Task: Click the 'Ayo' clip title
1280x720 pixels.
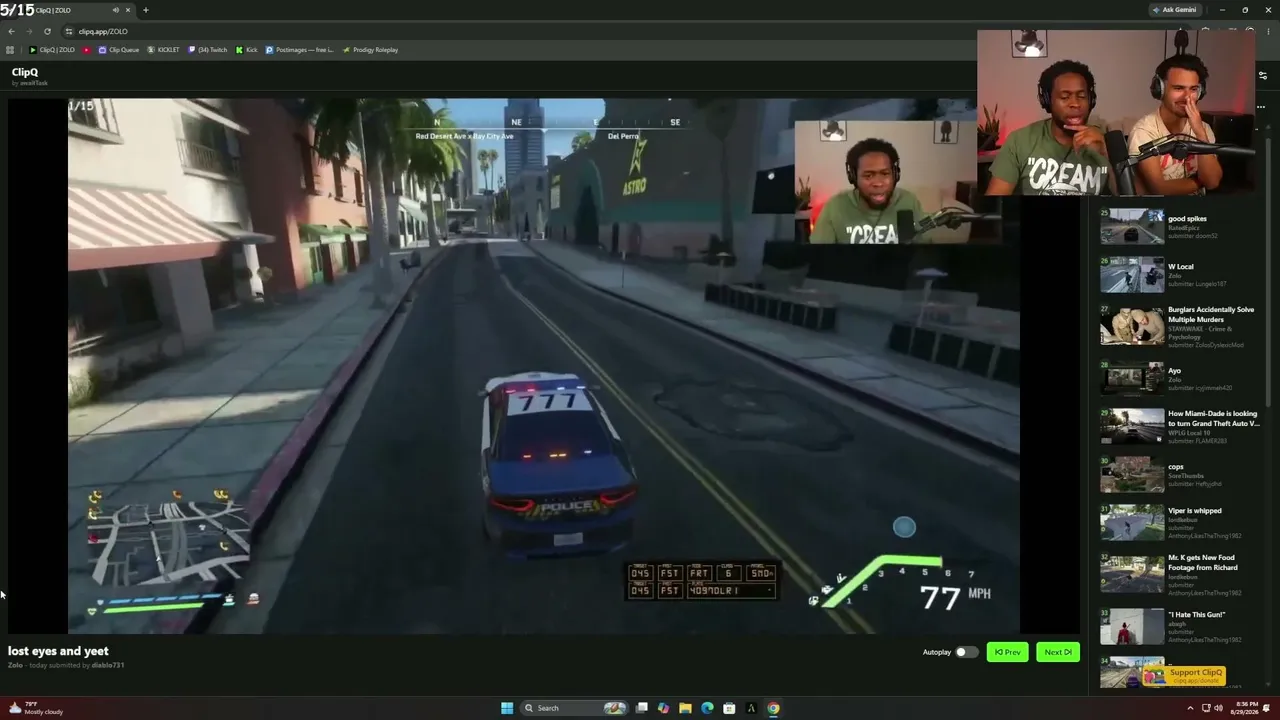Action: [x=1174, y=371]
